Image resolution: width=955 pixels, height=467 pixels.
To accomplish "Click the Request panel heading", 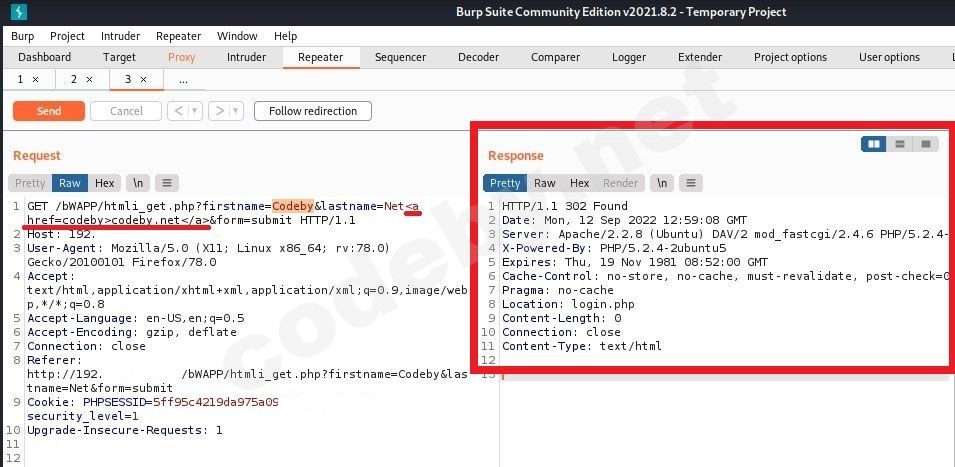I will (x=37, y=156).
